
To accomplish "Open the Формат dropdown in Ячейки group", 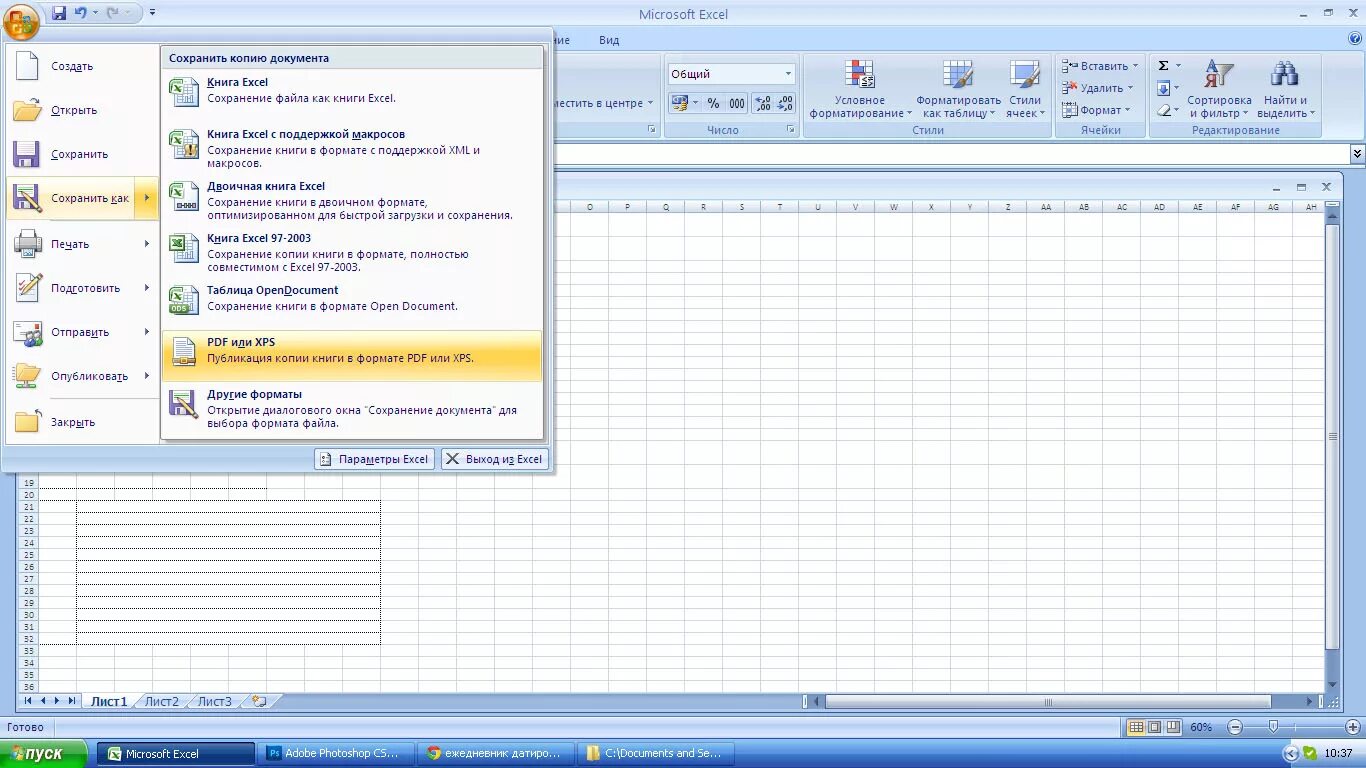I will click(1098, 110).
